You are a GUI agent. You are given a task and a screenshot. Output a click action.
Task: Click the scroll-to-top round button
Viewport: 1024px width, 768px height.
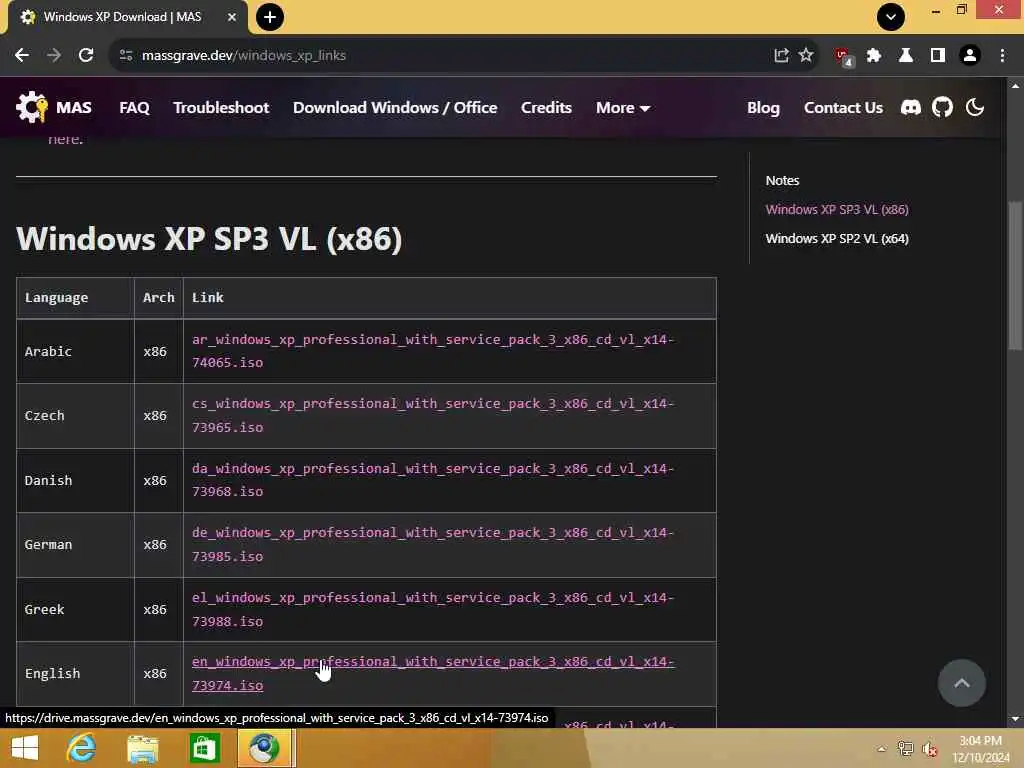click(x=961, y=683)
